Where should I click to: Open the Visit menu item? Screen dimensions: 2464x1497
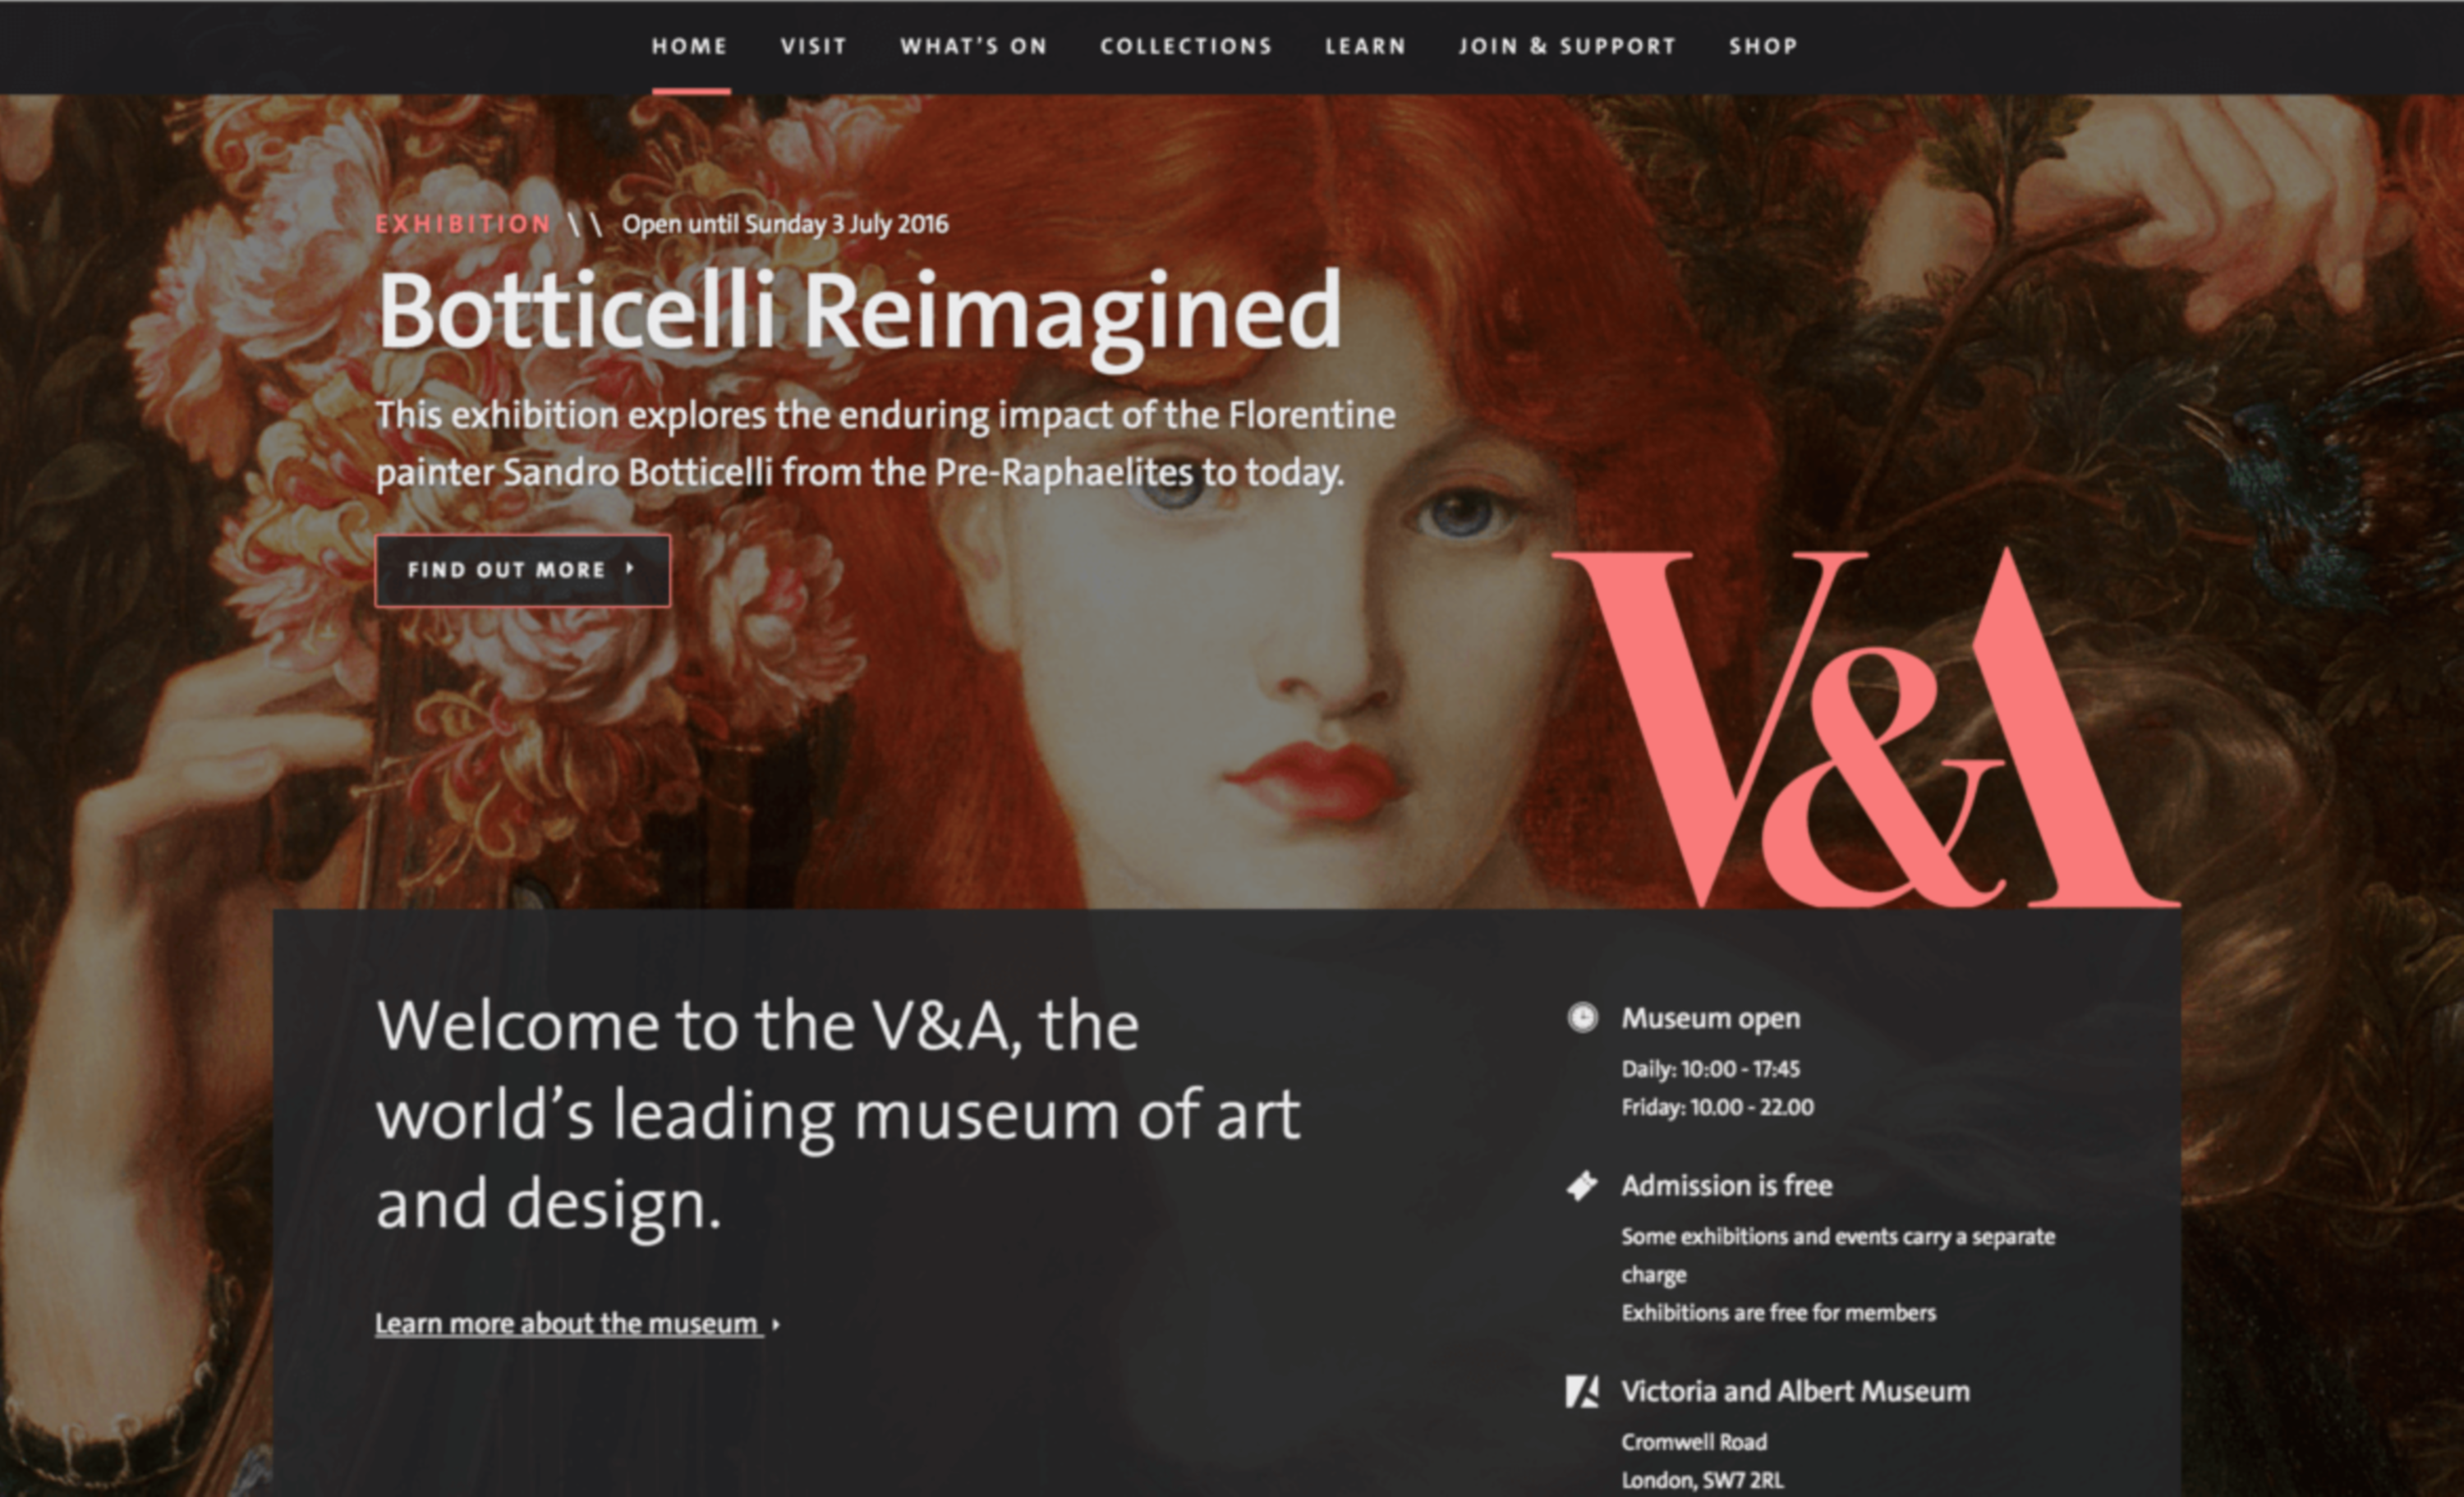tap(814, 46)
